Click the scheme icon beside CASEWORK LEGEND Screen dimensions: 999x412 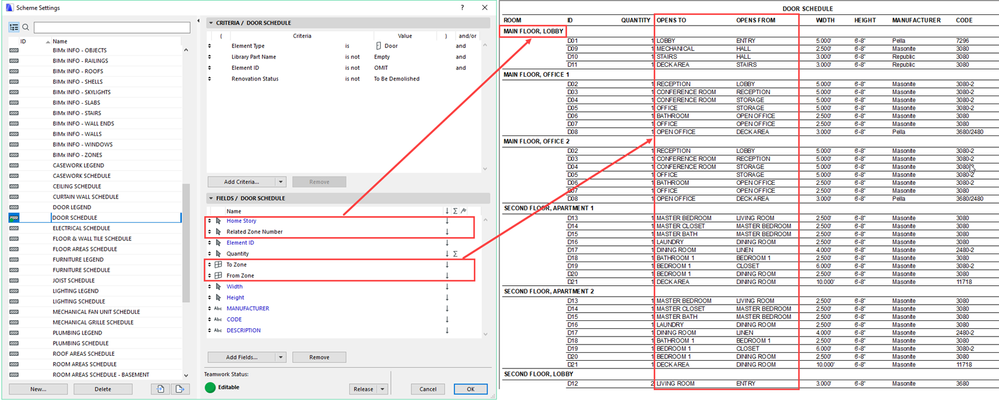coord(14,166)
